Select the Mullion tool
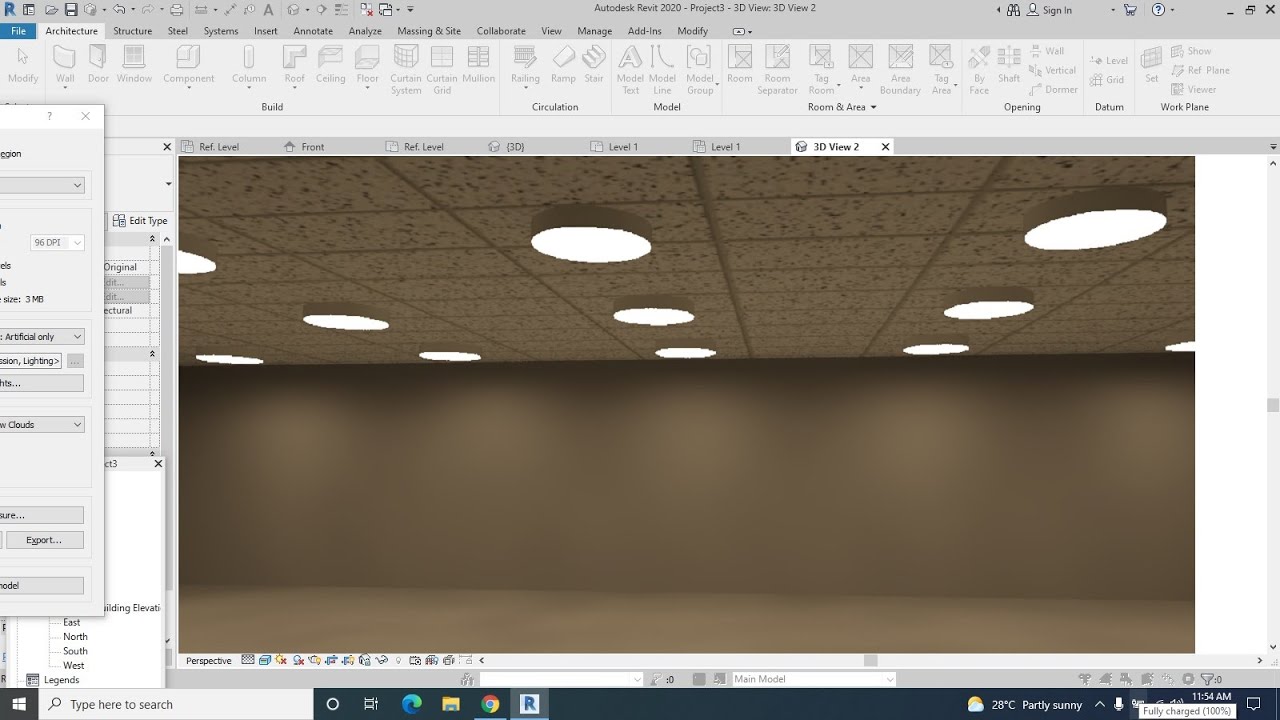 (478, 65)
